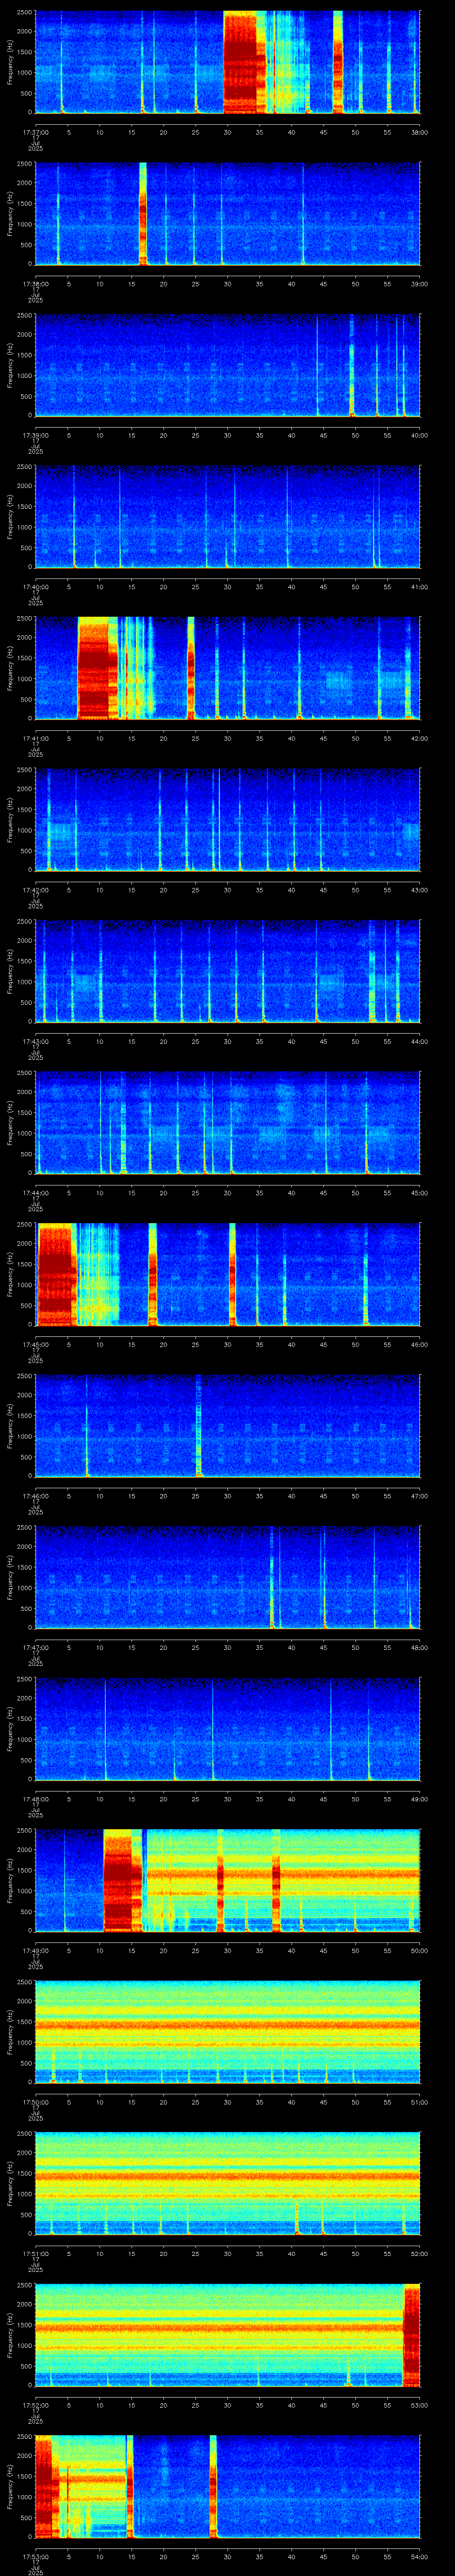The width and height of the screenshot is (455, 2576).
Task: Select the 38:00 end-of-axis time label
Action: pos(419,131)
